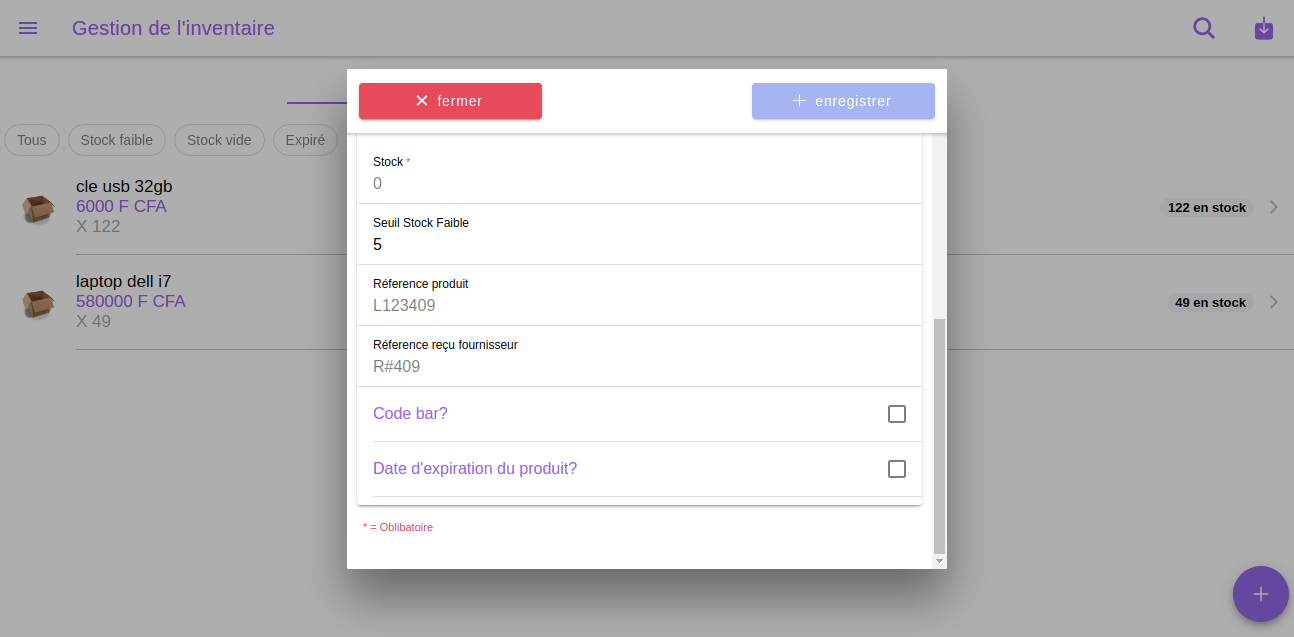Enable the Code bar checkbox
Viewport: 1294px width, 637px height.
click(897, 414)
